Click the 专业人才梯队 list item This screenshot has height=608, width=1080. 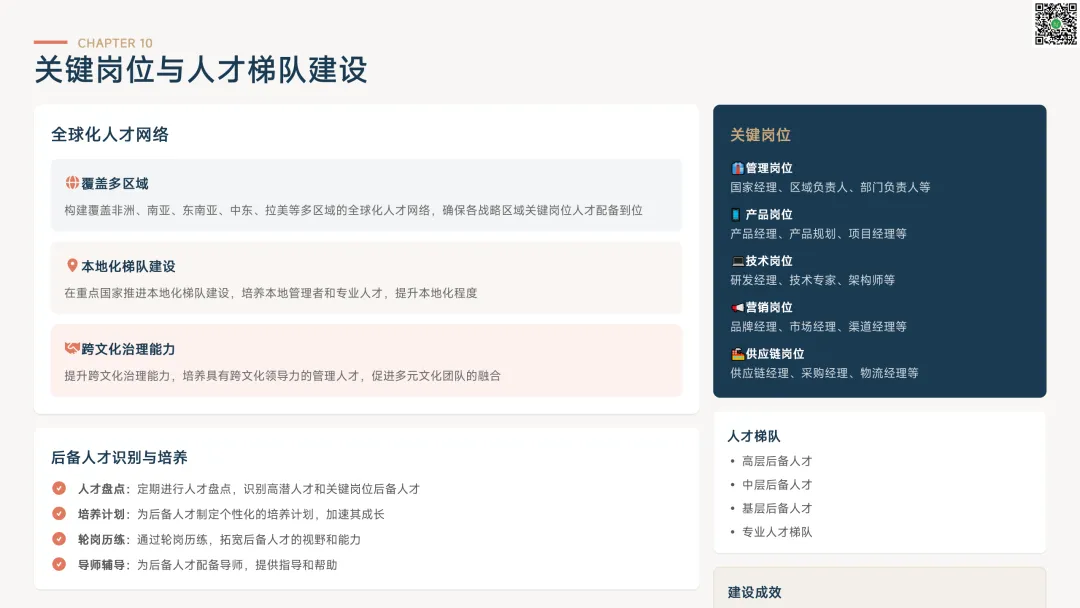777,532
